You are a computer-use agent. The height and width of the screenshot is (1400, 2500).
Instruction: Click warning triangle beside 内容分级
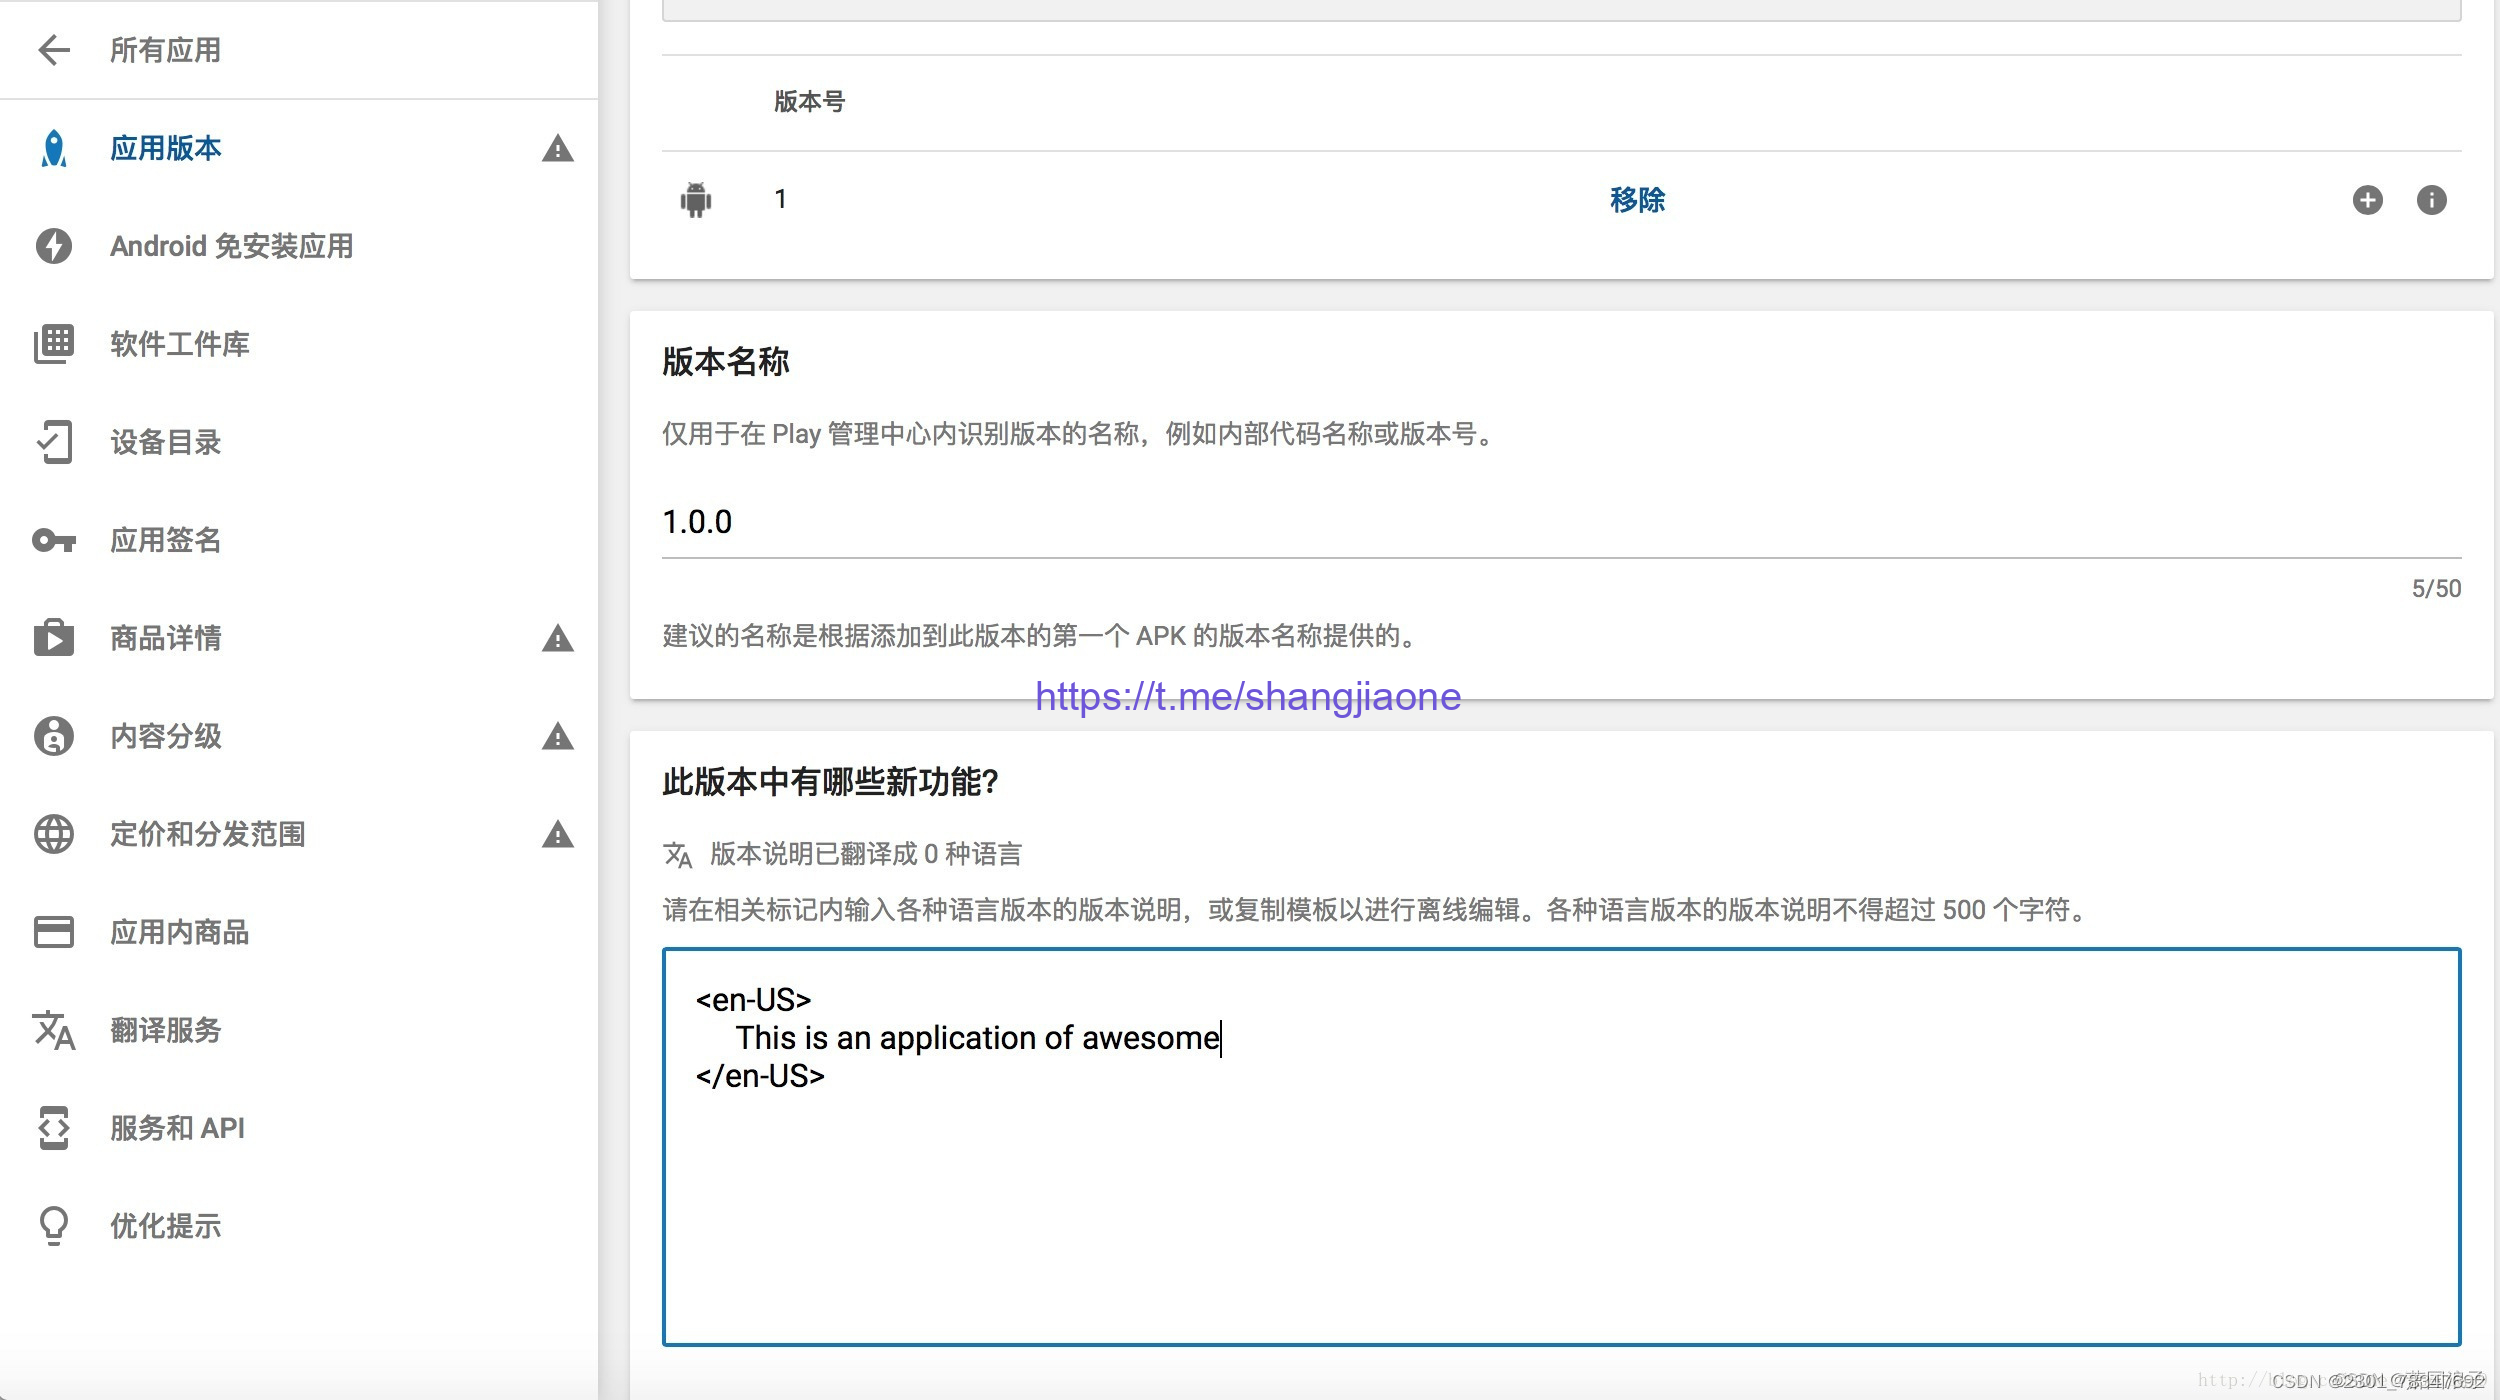coord(557,737)
